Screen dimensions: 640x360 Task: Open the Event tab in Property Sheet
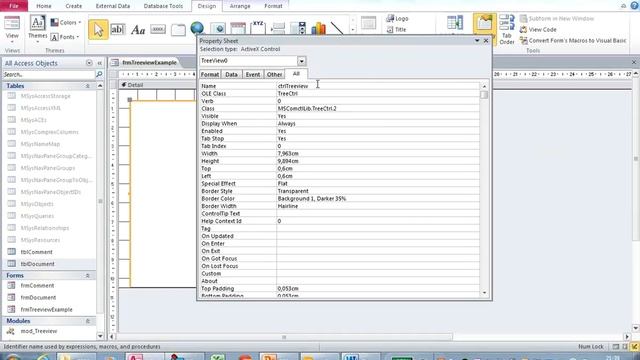click(x=253, y=74)
